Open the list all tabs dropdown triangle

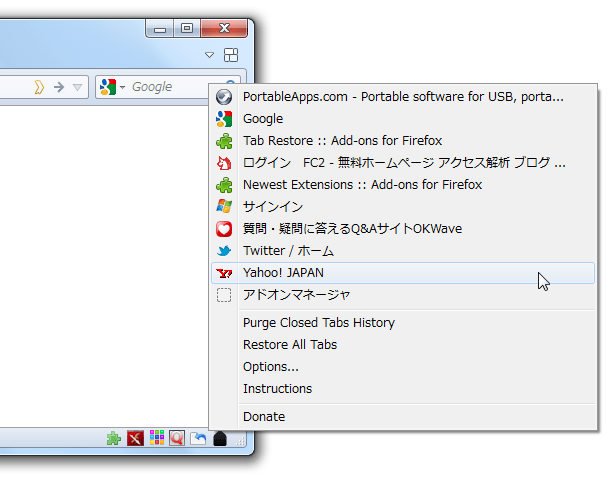click(x=210, y=55)
